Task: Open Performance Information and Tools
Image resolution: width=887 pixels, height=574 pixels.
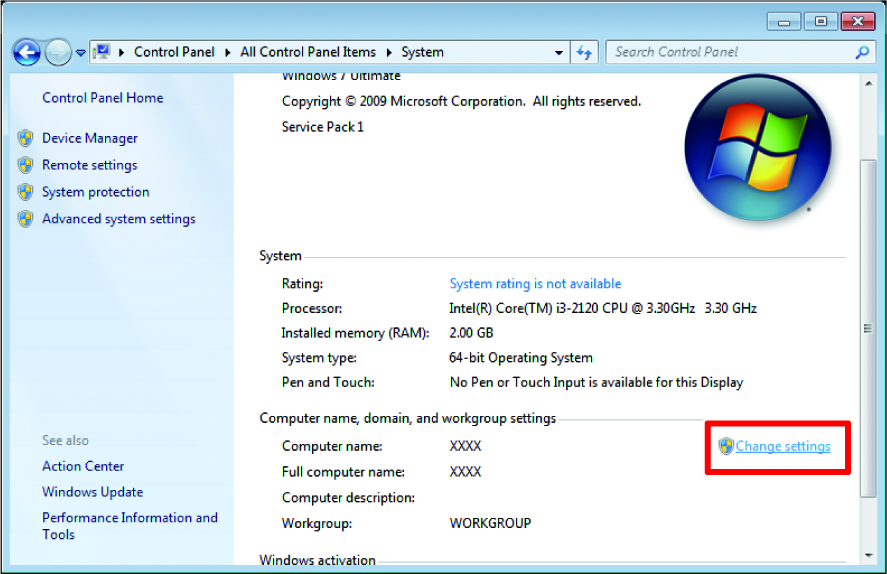Action: click(130, 526)
